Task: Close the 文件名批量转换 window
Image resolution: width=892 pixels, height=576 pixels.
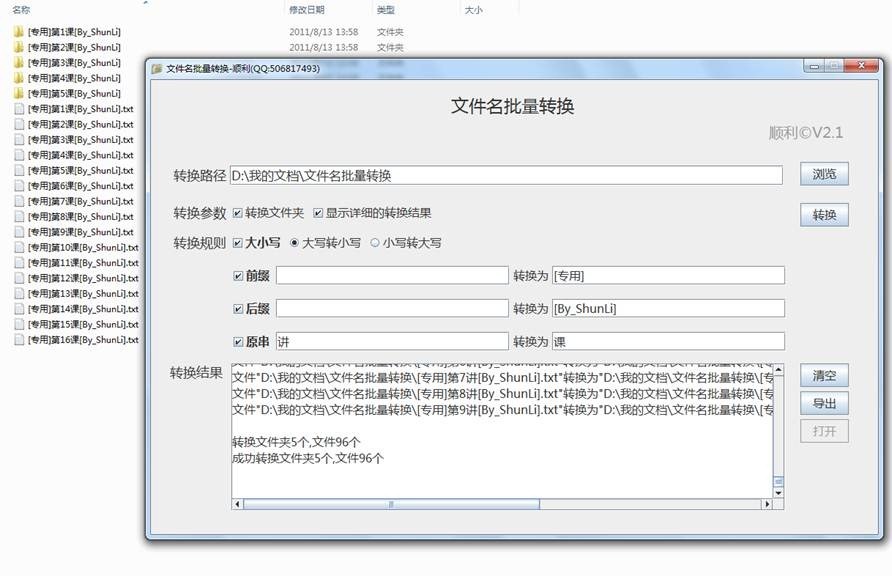Action: [861, 67]
